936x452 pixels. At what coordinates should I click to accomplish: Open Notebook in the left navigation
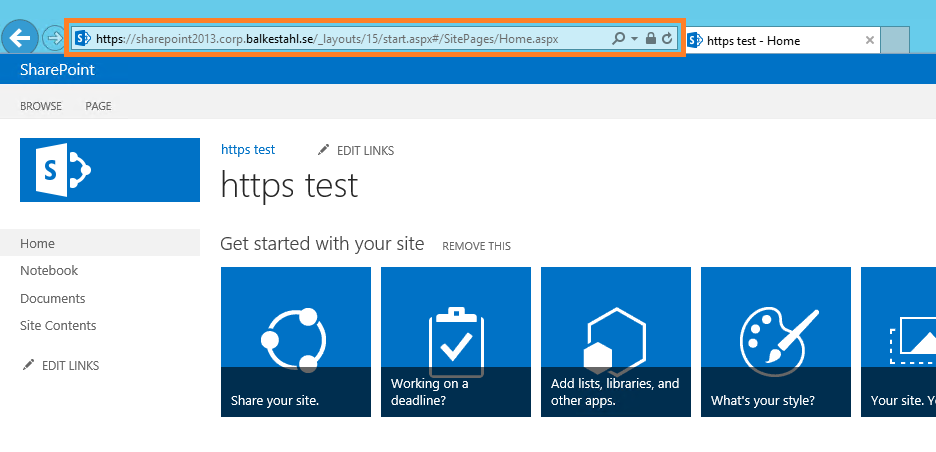coord(49,271)
